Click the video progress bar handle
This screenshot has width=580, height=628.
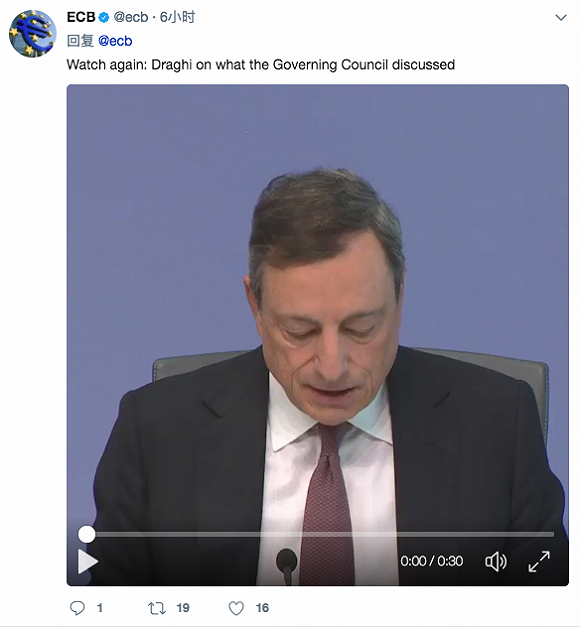(x=87, y=534)
